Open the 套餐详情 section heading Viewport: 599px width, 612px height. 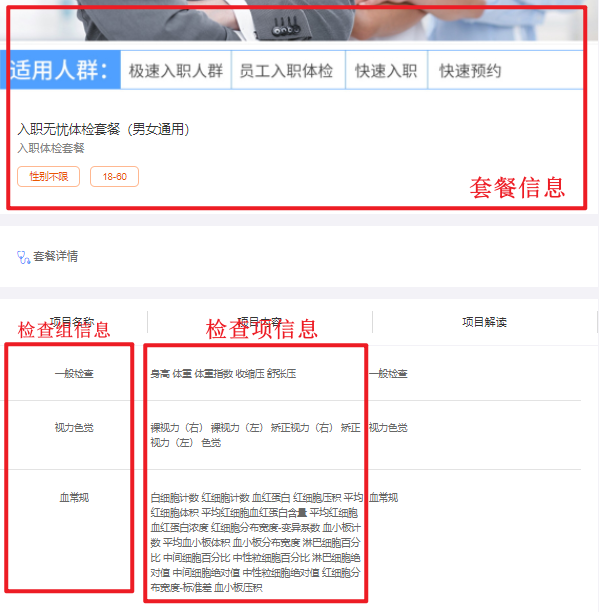click(x=55, y=256)
